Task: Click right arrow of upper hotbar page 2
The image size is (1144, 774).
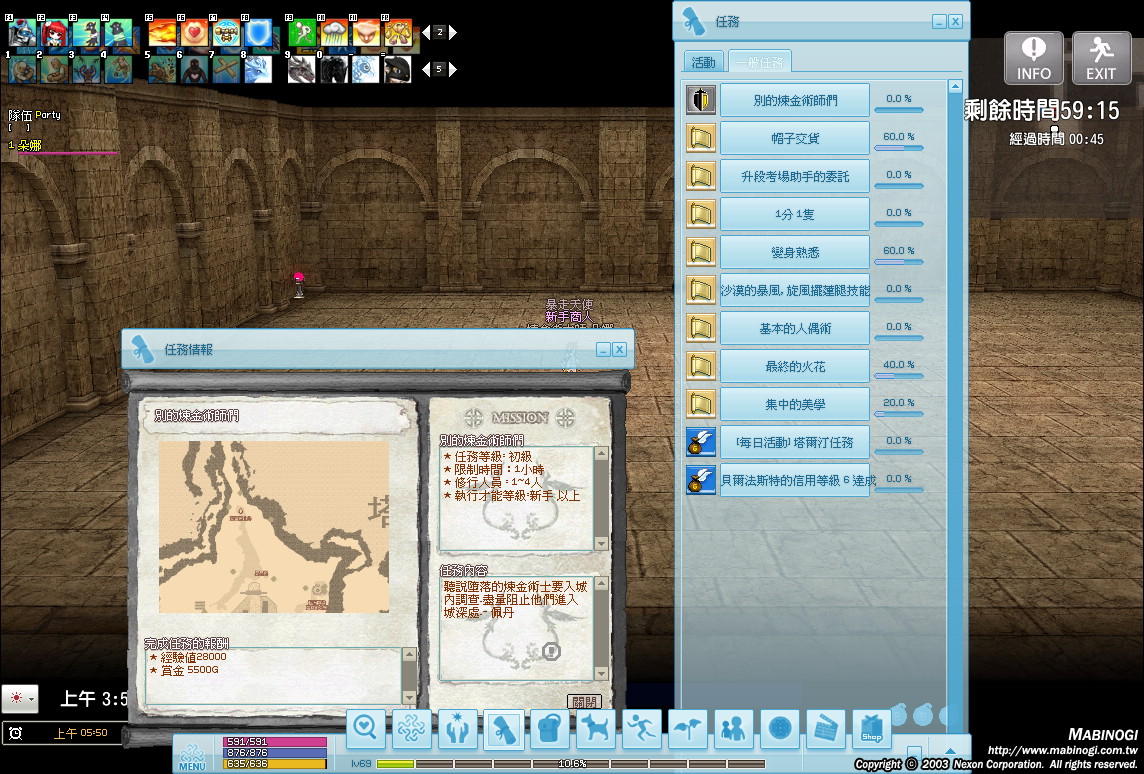Action: (x=453, y=33)
